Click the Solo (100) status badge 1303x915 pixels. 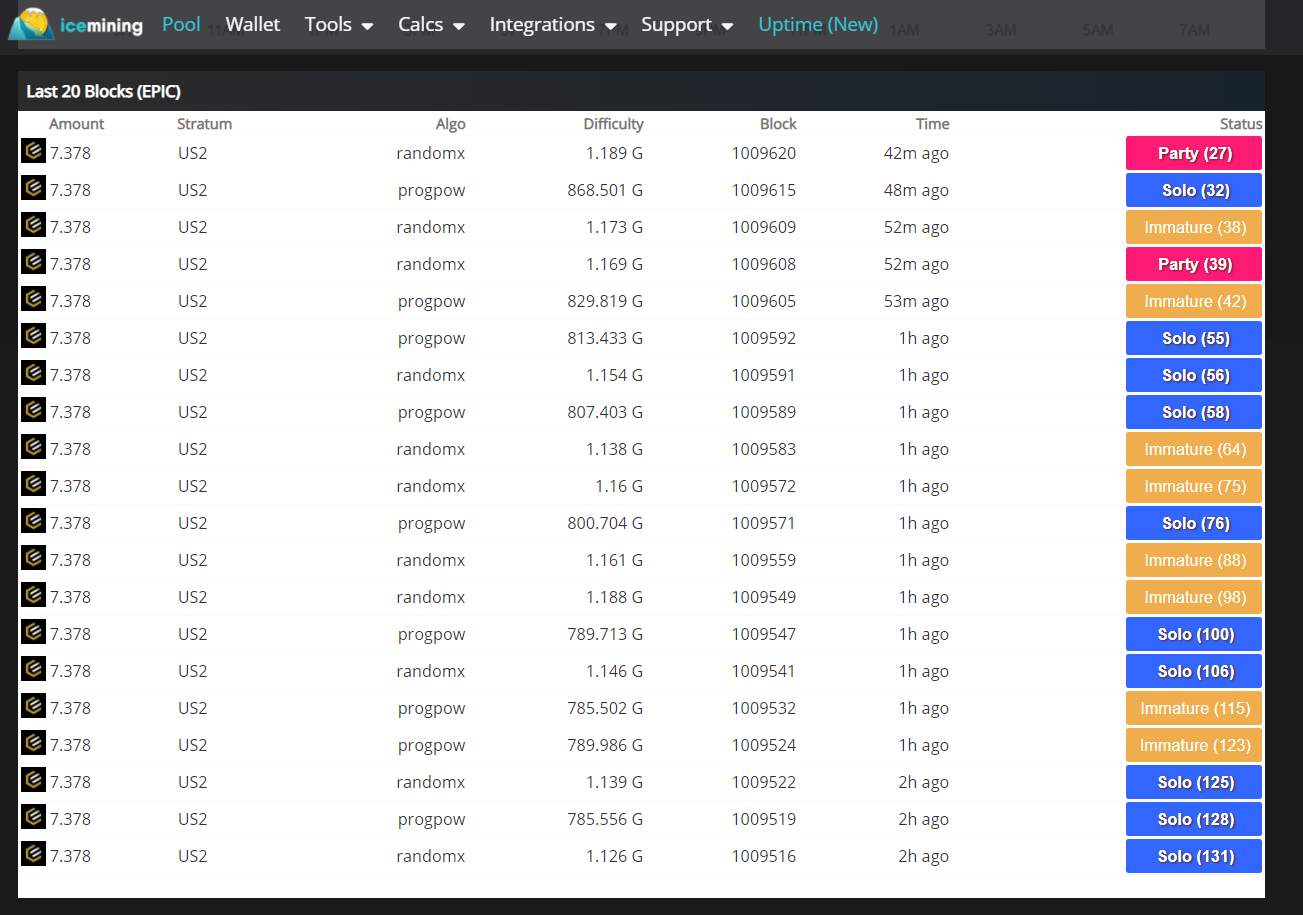1194,634
